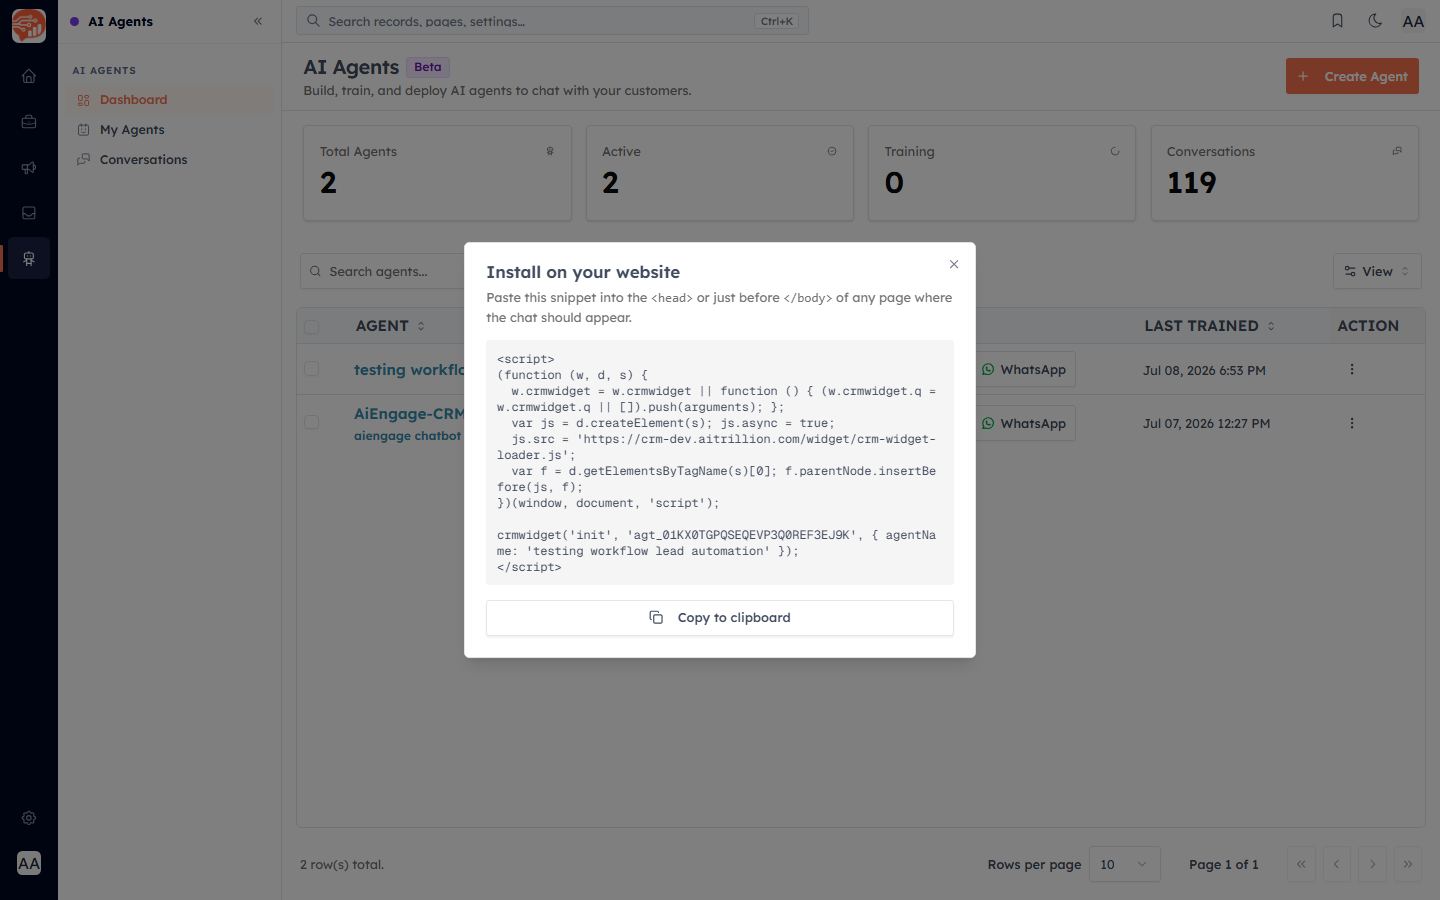The width and height of the screenshot is (1440, 900).
Task: Select the AiEngage-CRM row checkbox
Action: pyautogui.click(x=312, y=422)
